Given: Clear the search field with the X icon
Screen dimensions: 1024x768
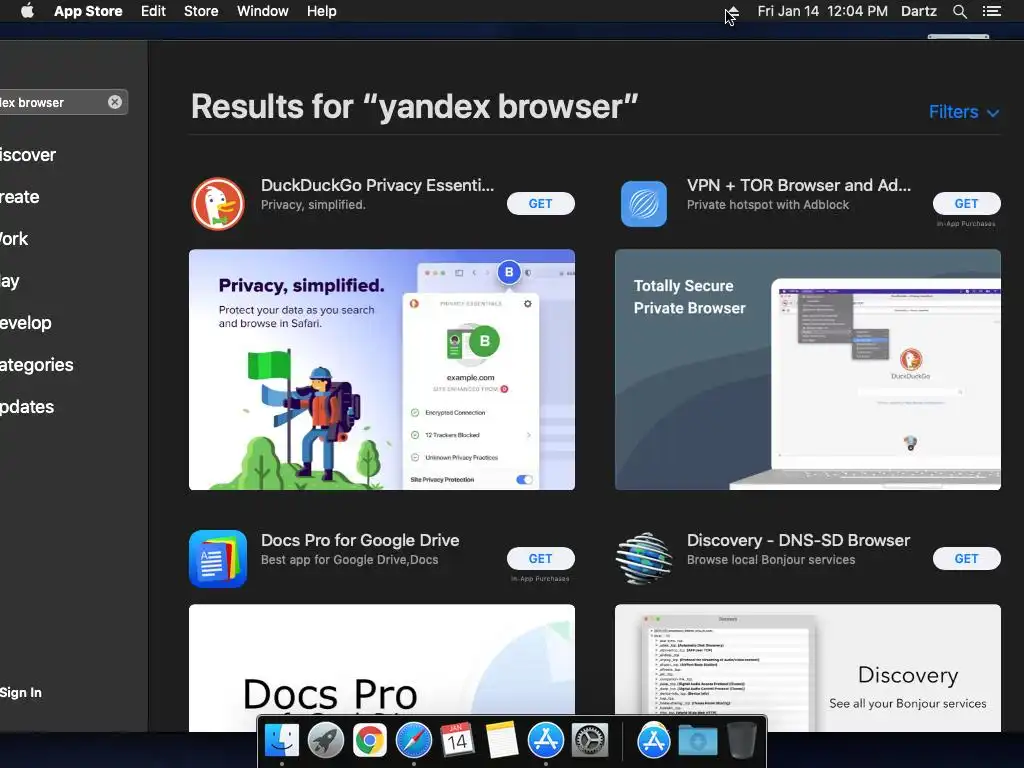Looking at the screenshot, I should coord(115,102).
